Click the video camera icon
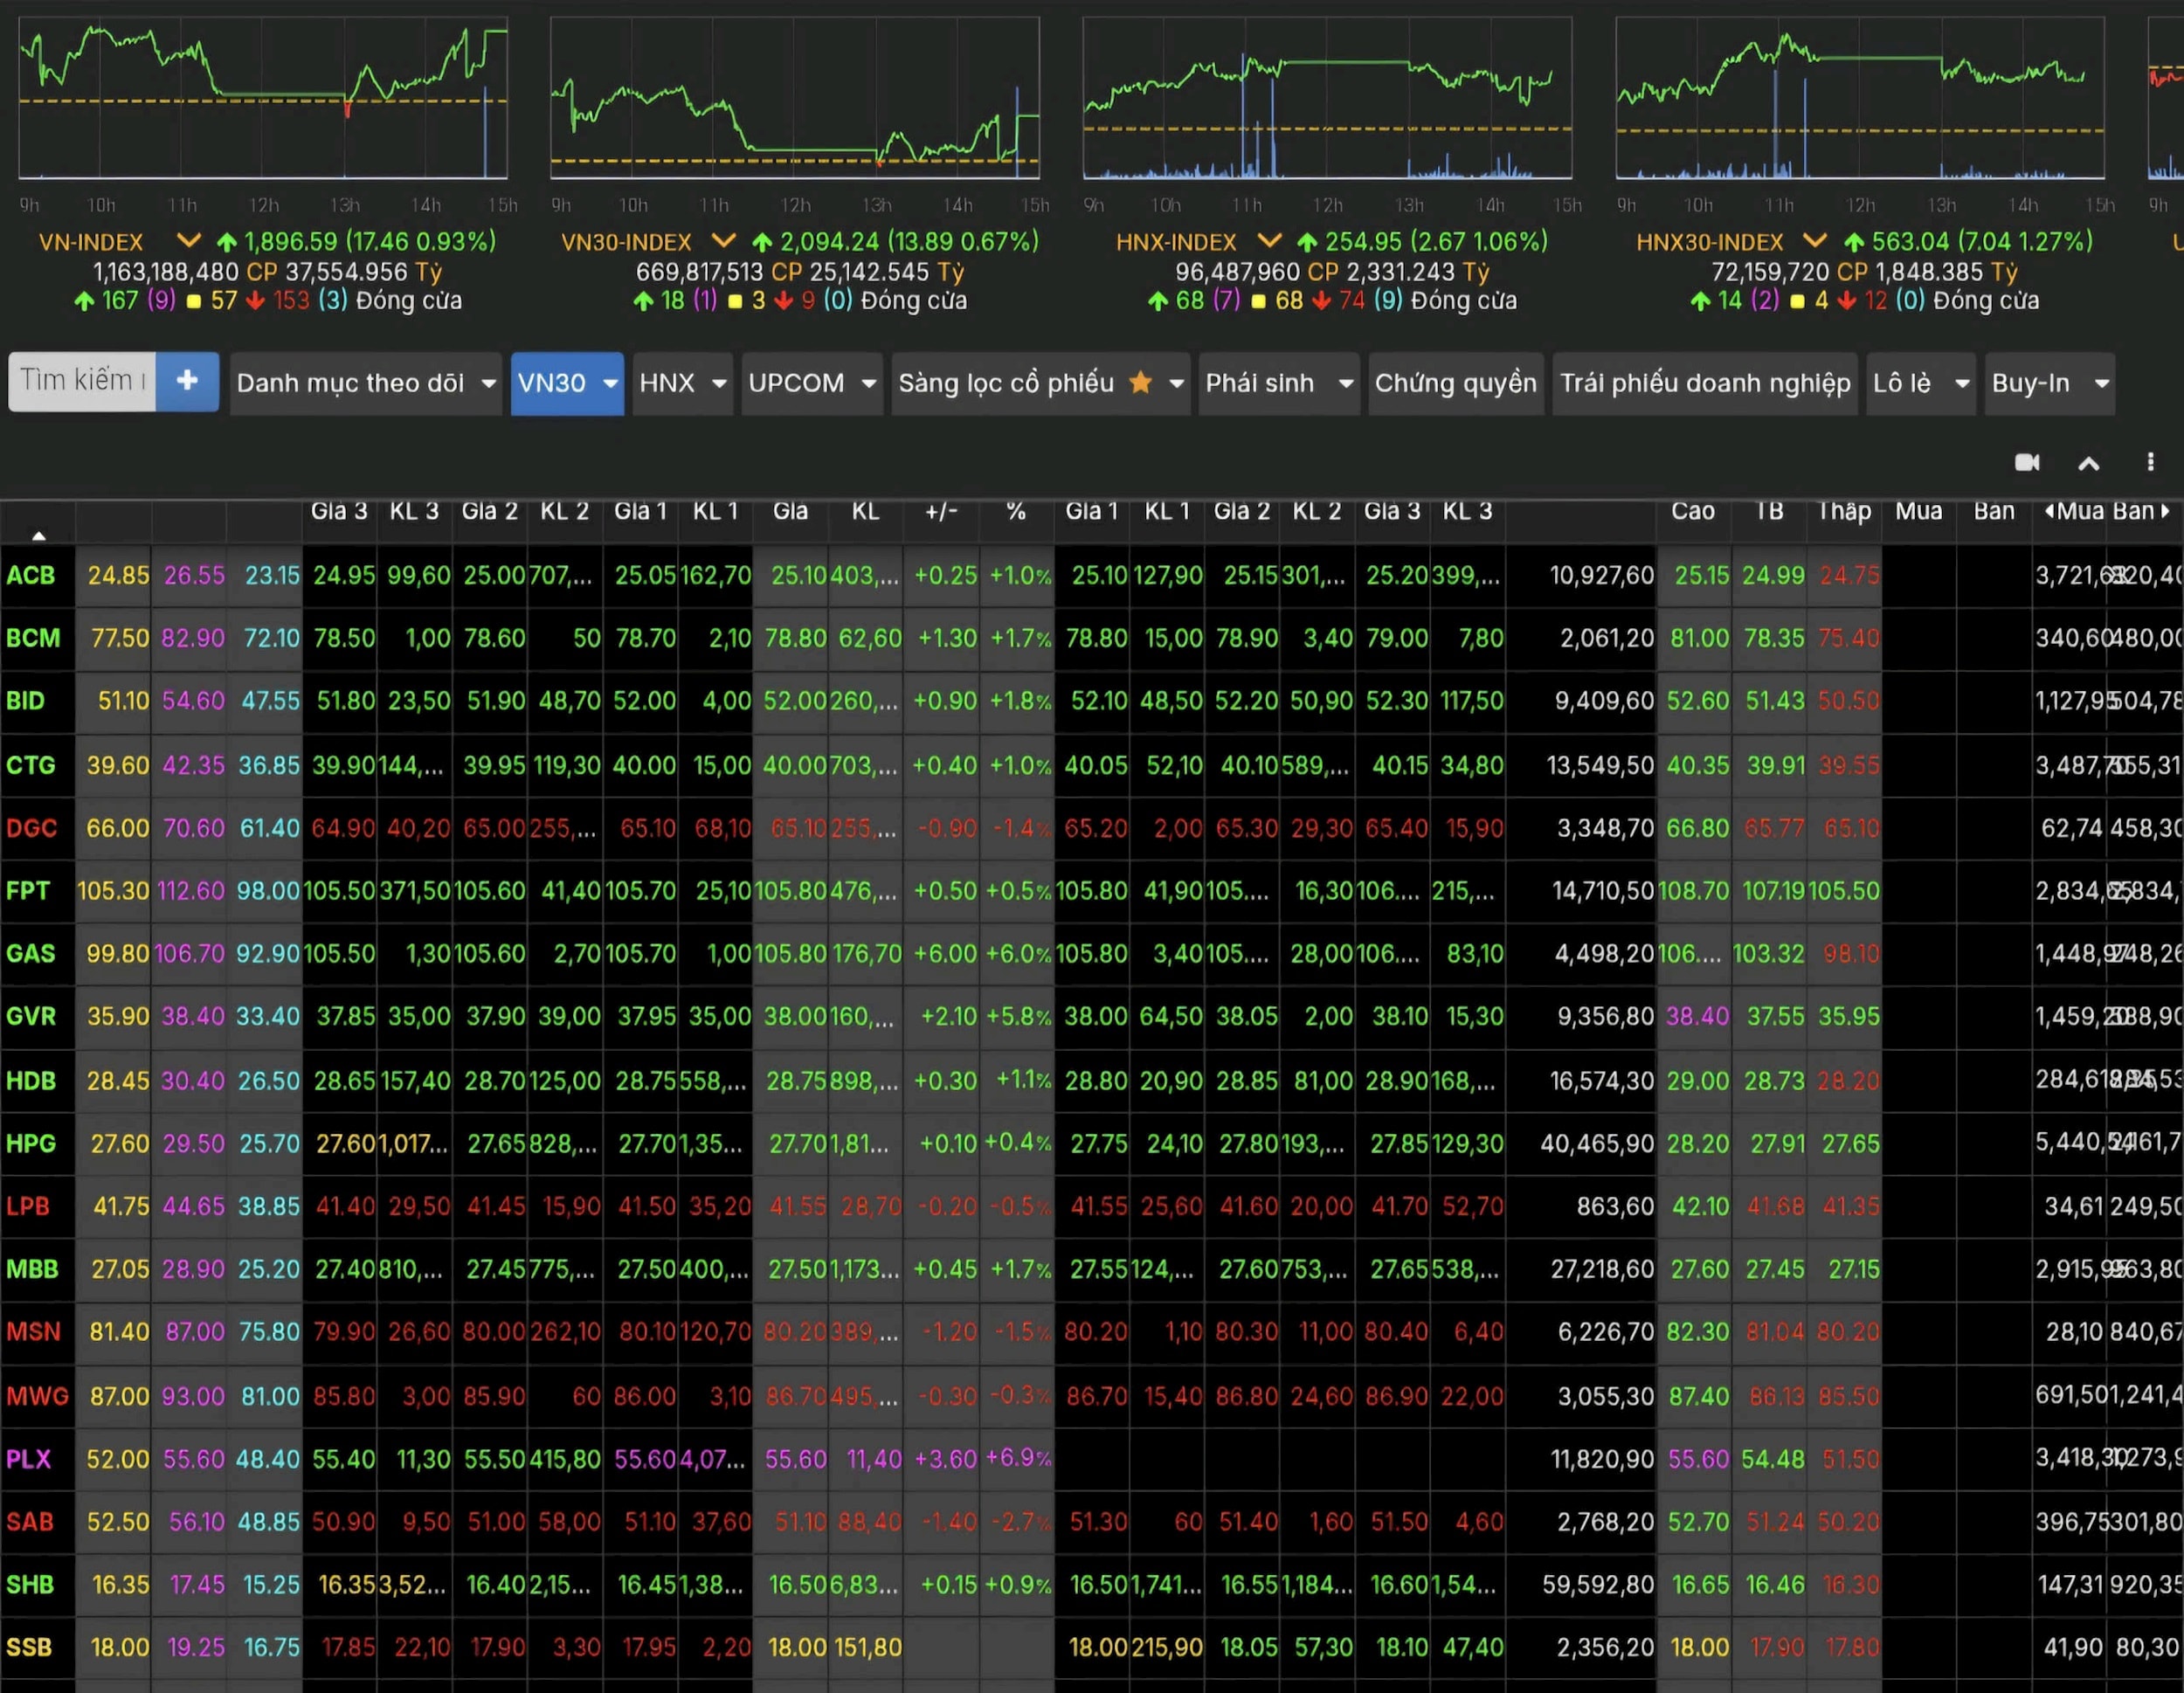The image size is (2184, 1693). [2027, 462]
